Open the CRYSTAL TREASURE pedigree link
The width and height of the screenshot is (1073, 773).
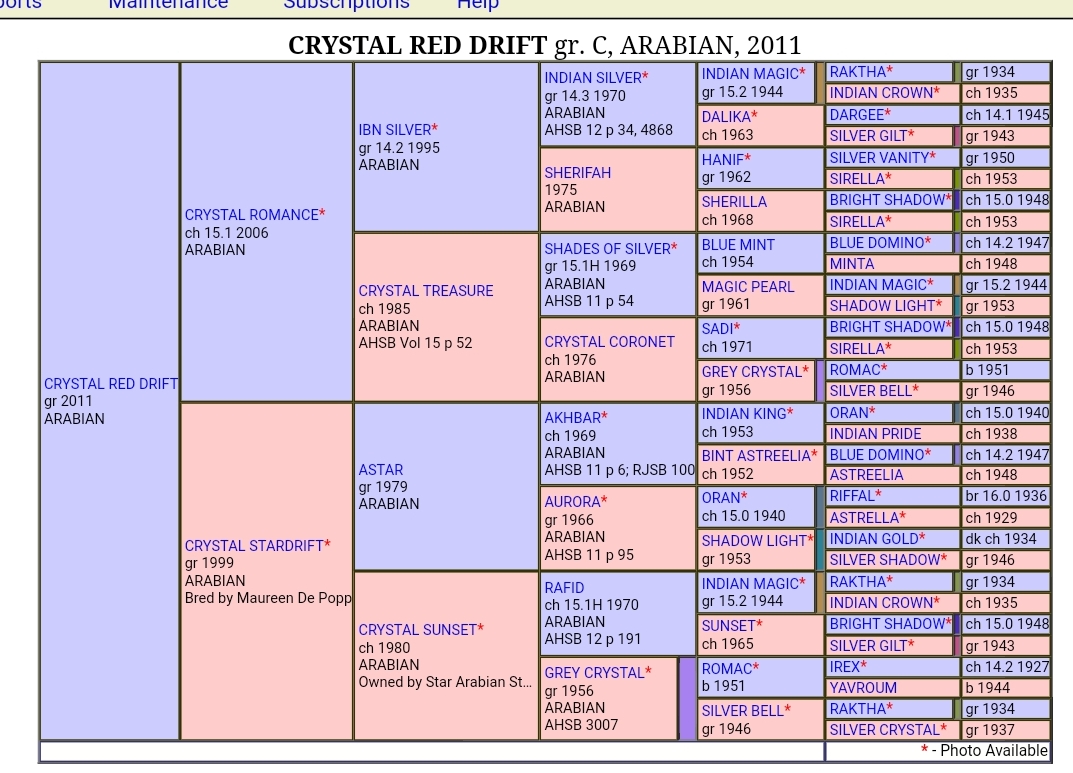[x=425, y=291]
